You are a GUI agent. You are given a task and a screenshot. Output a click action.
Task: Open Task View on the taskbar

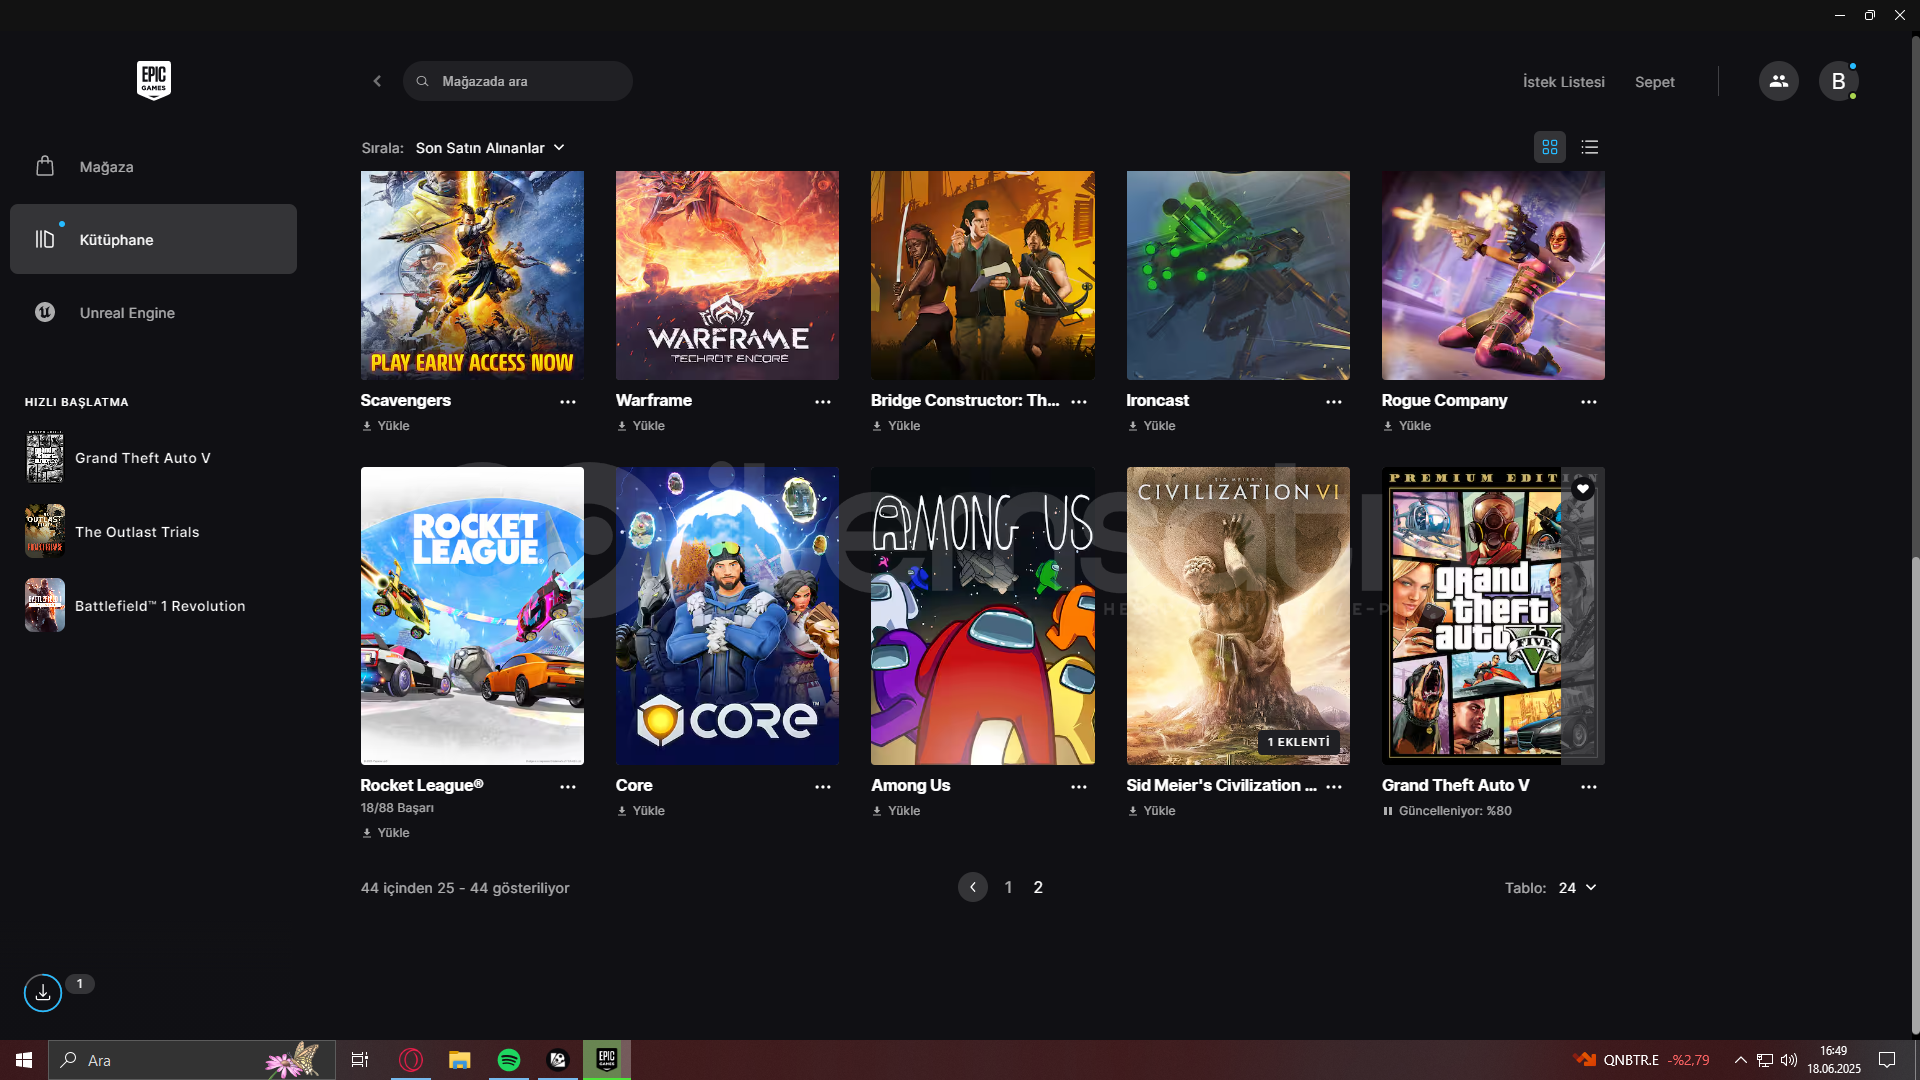[360, 1060]
